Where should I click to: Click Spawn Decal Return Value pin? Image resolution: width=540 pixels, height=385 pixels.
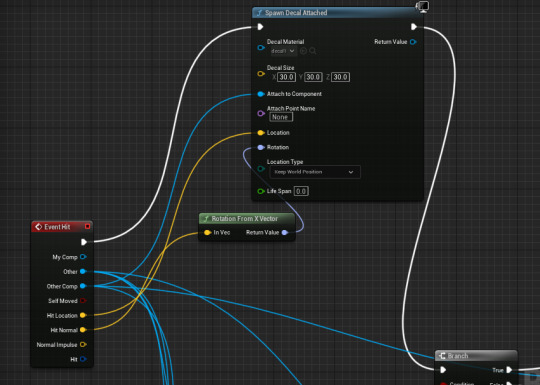pyautogui.click(x=413, y=42)
